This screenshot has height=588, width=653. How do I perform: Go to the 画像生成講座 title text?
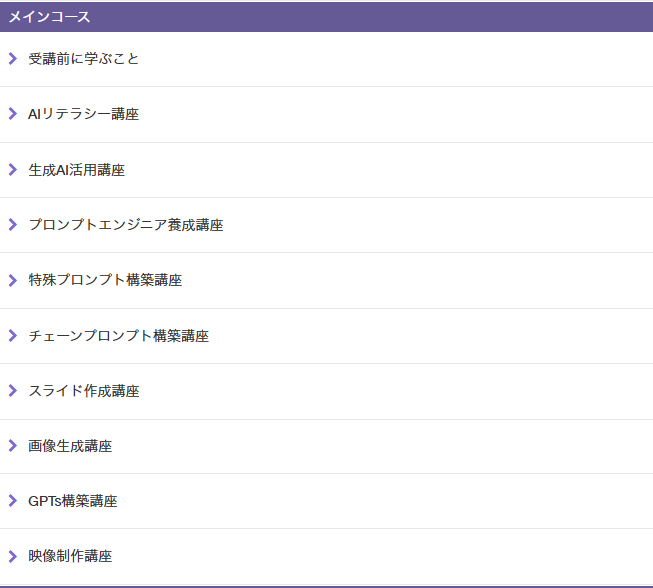coord(70,446)
